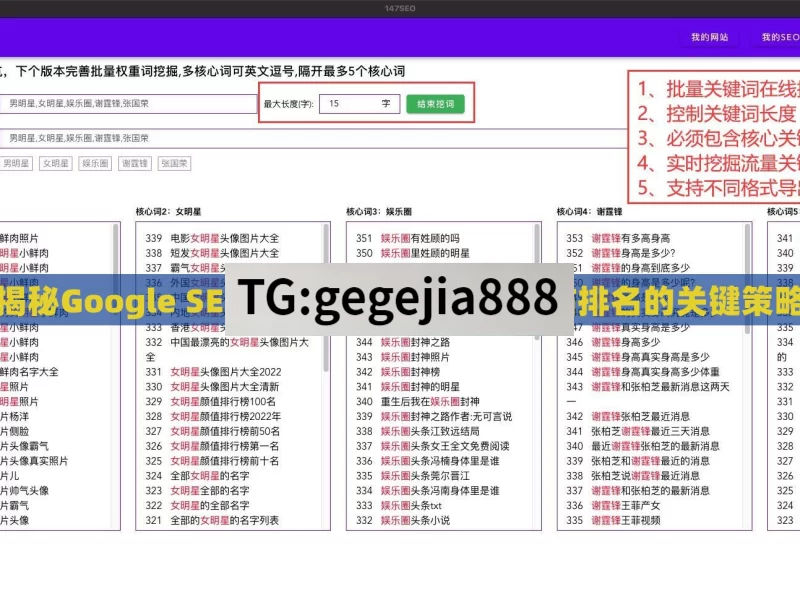Click row 342 谢霆锋张柏芝最近消息
The height and width of the screenshot is (600, 800).
coord(628,416)
